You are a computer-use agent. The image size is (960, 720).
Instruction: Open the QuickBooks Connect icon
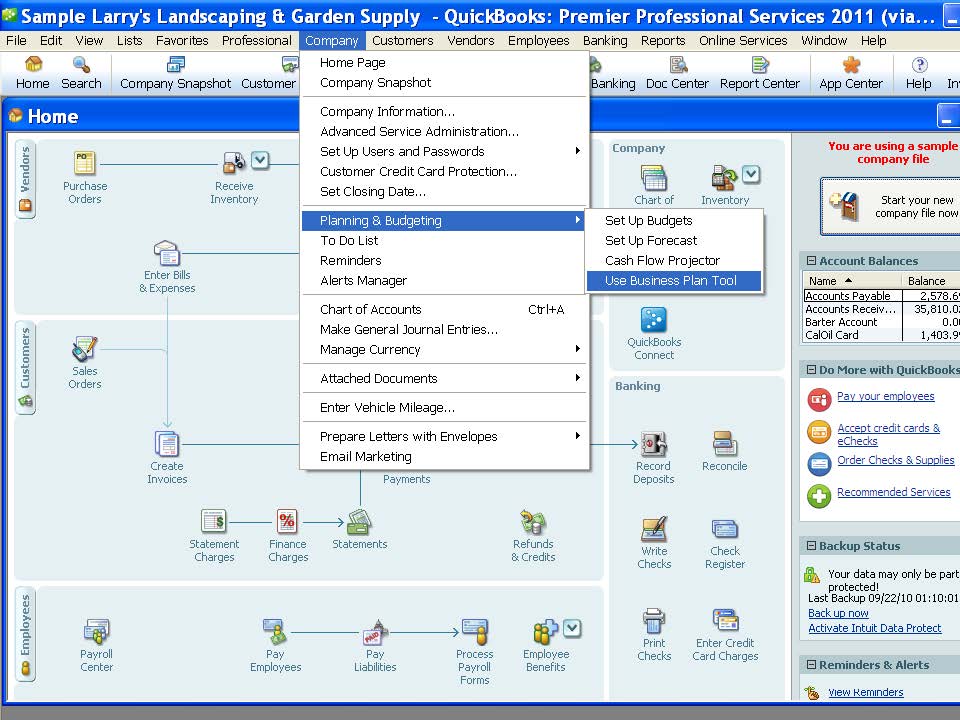[653, 320]
